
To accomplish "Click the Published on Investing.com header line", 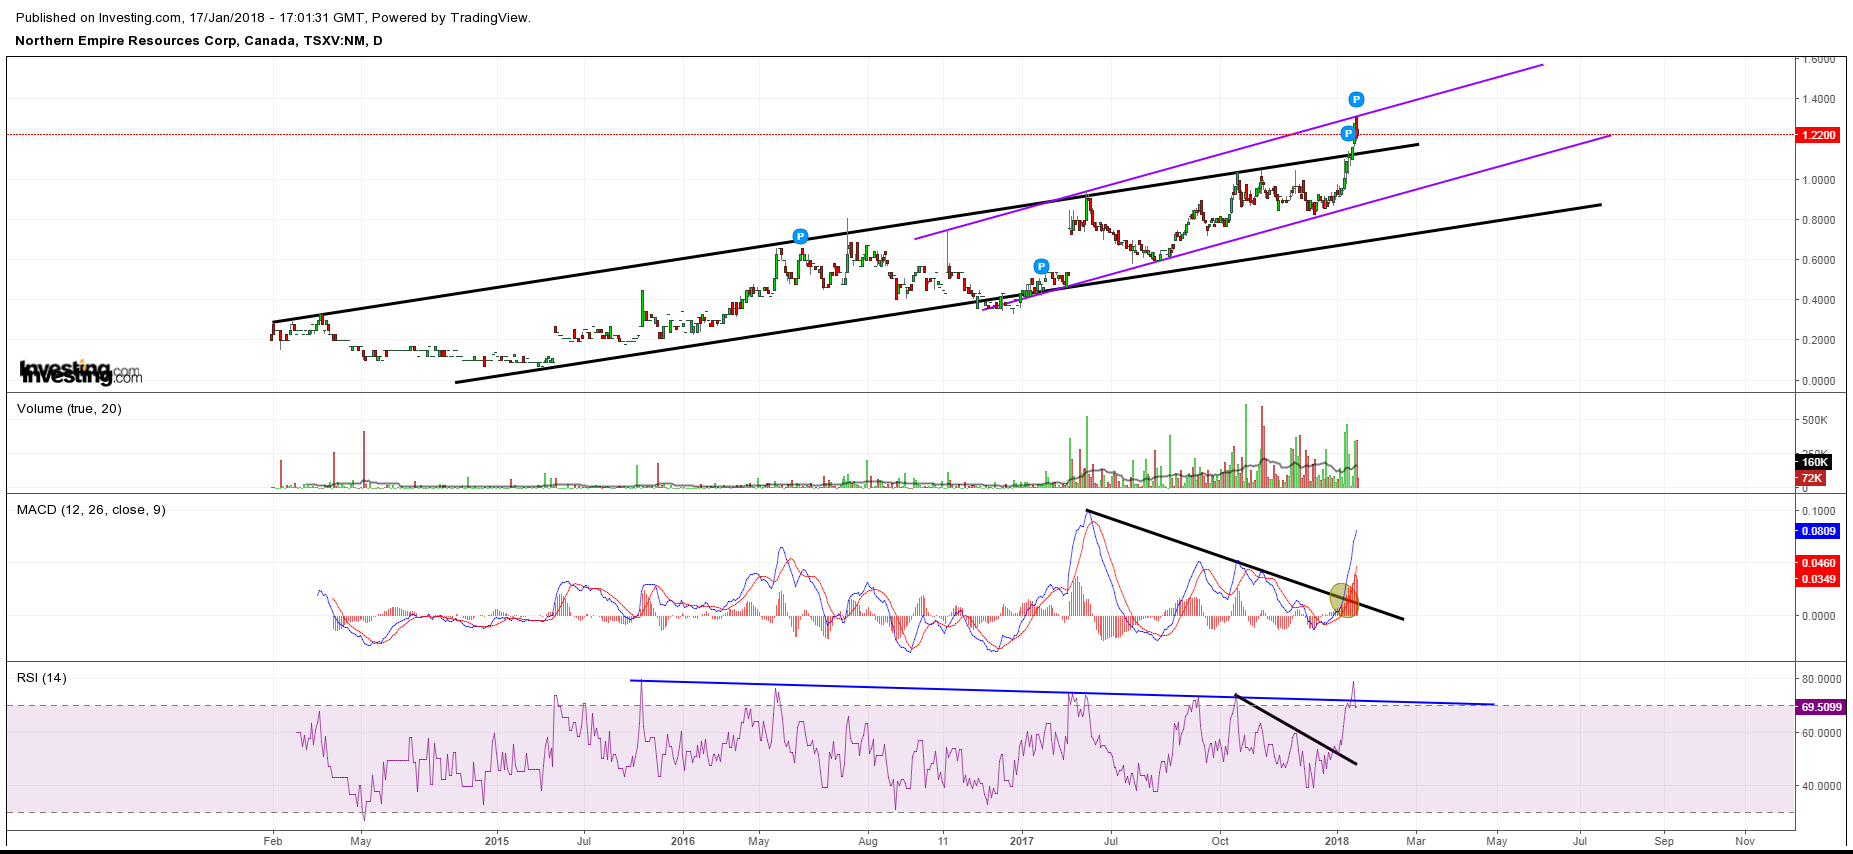I will [273, 17].
